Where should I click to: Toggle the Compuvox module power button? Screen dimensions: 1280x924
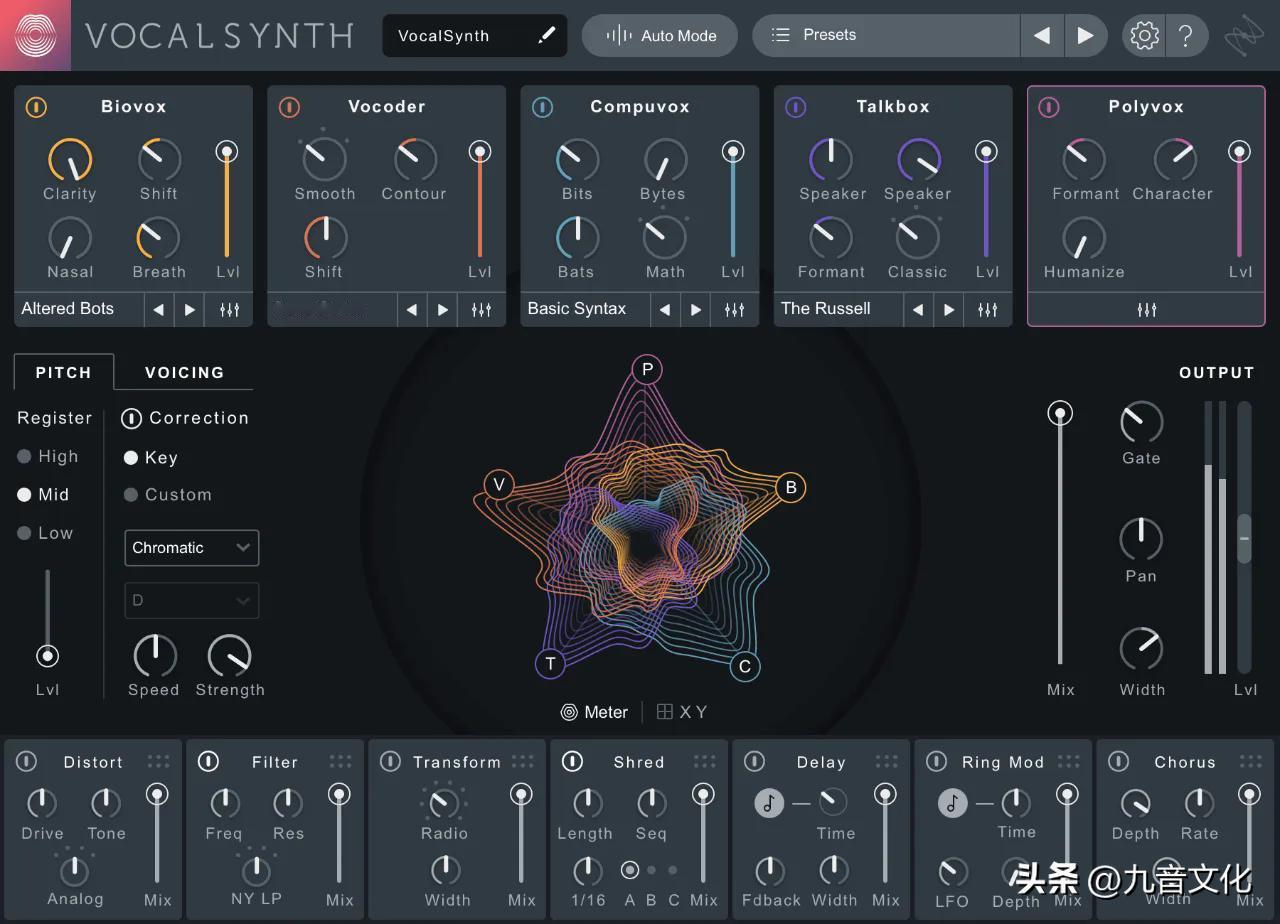tap(542, 107)
